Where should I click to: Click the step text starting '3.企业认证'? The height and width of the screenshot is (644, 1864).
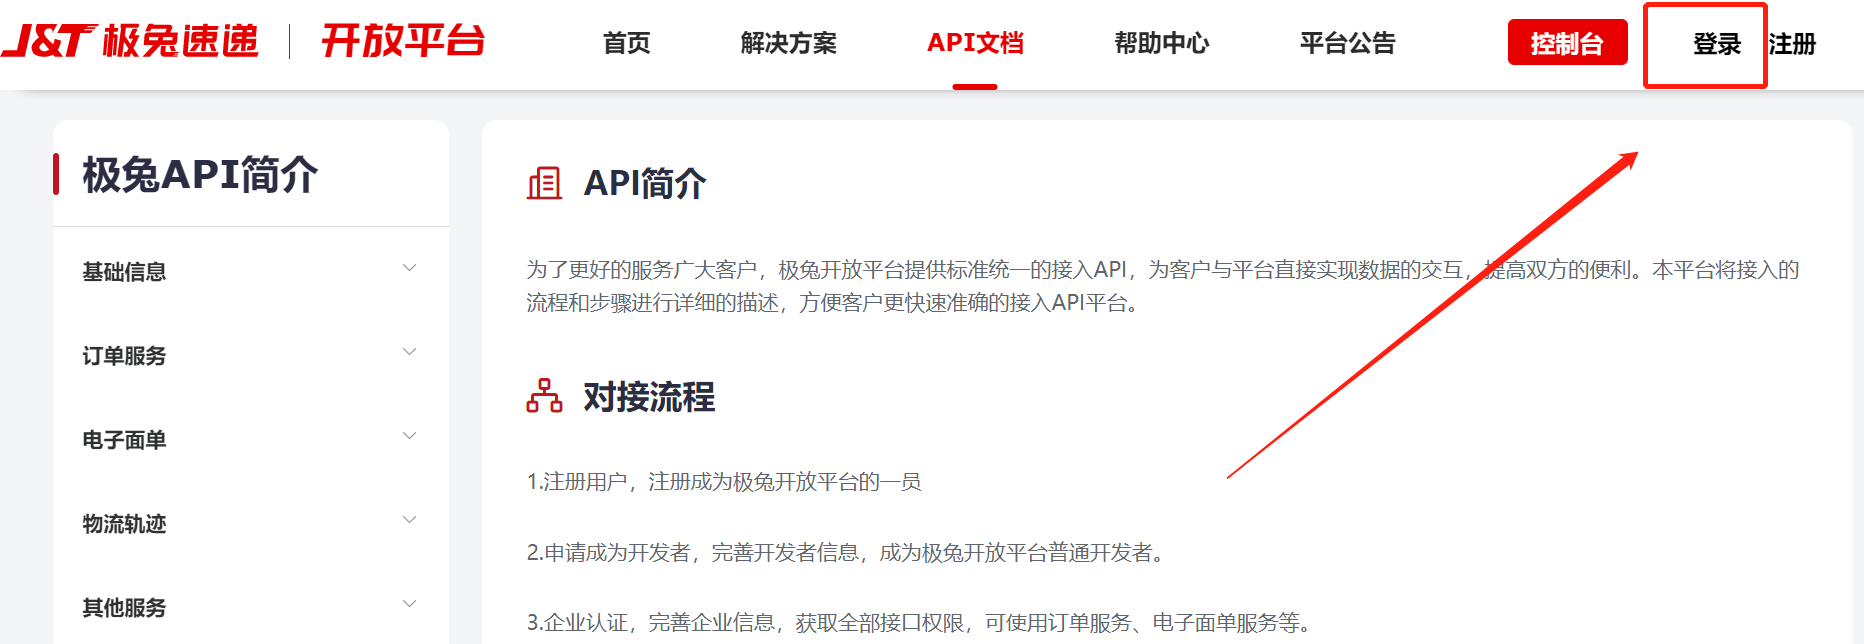(x=919, y=623)
